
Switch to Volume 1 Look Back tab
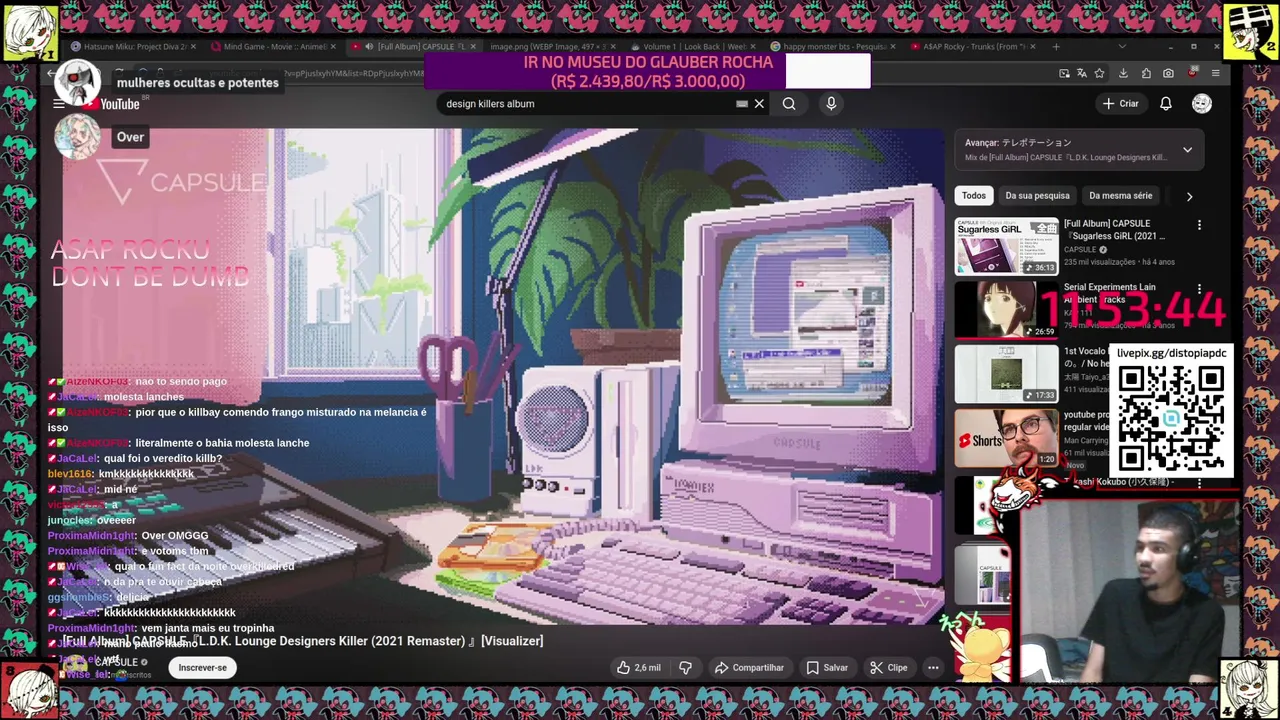click(693, 46)
